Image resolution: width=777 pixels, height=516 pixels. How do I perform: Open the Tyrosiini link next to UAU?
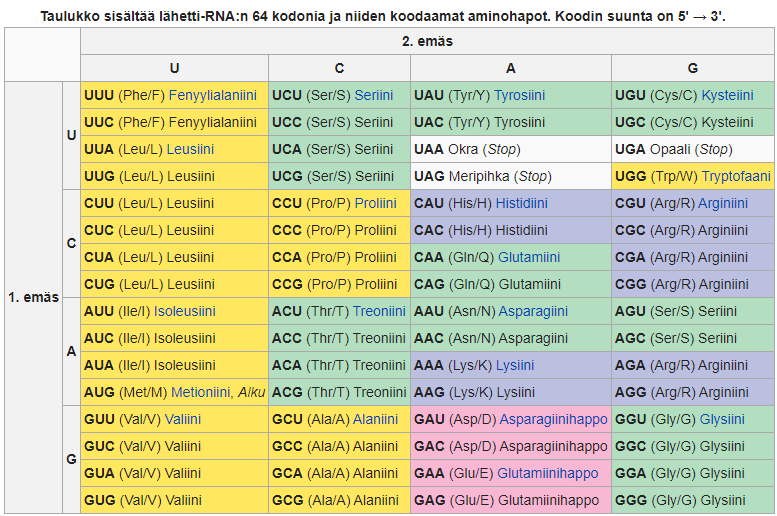coord(519,95)
